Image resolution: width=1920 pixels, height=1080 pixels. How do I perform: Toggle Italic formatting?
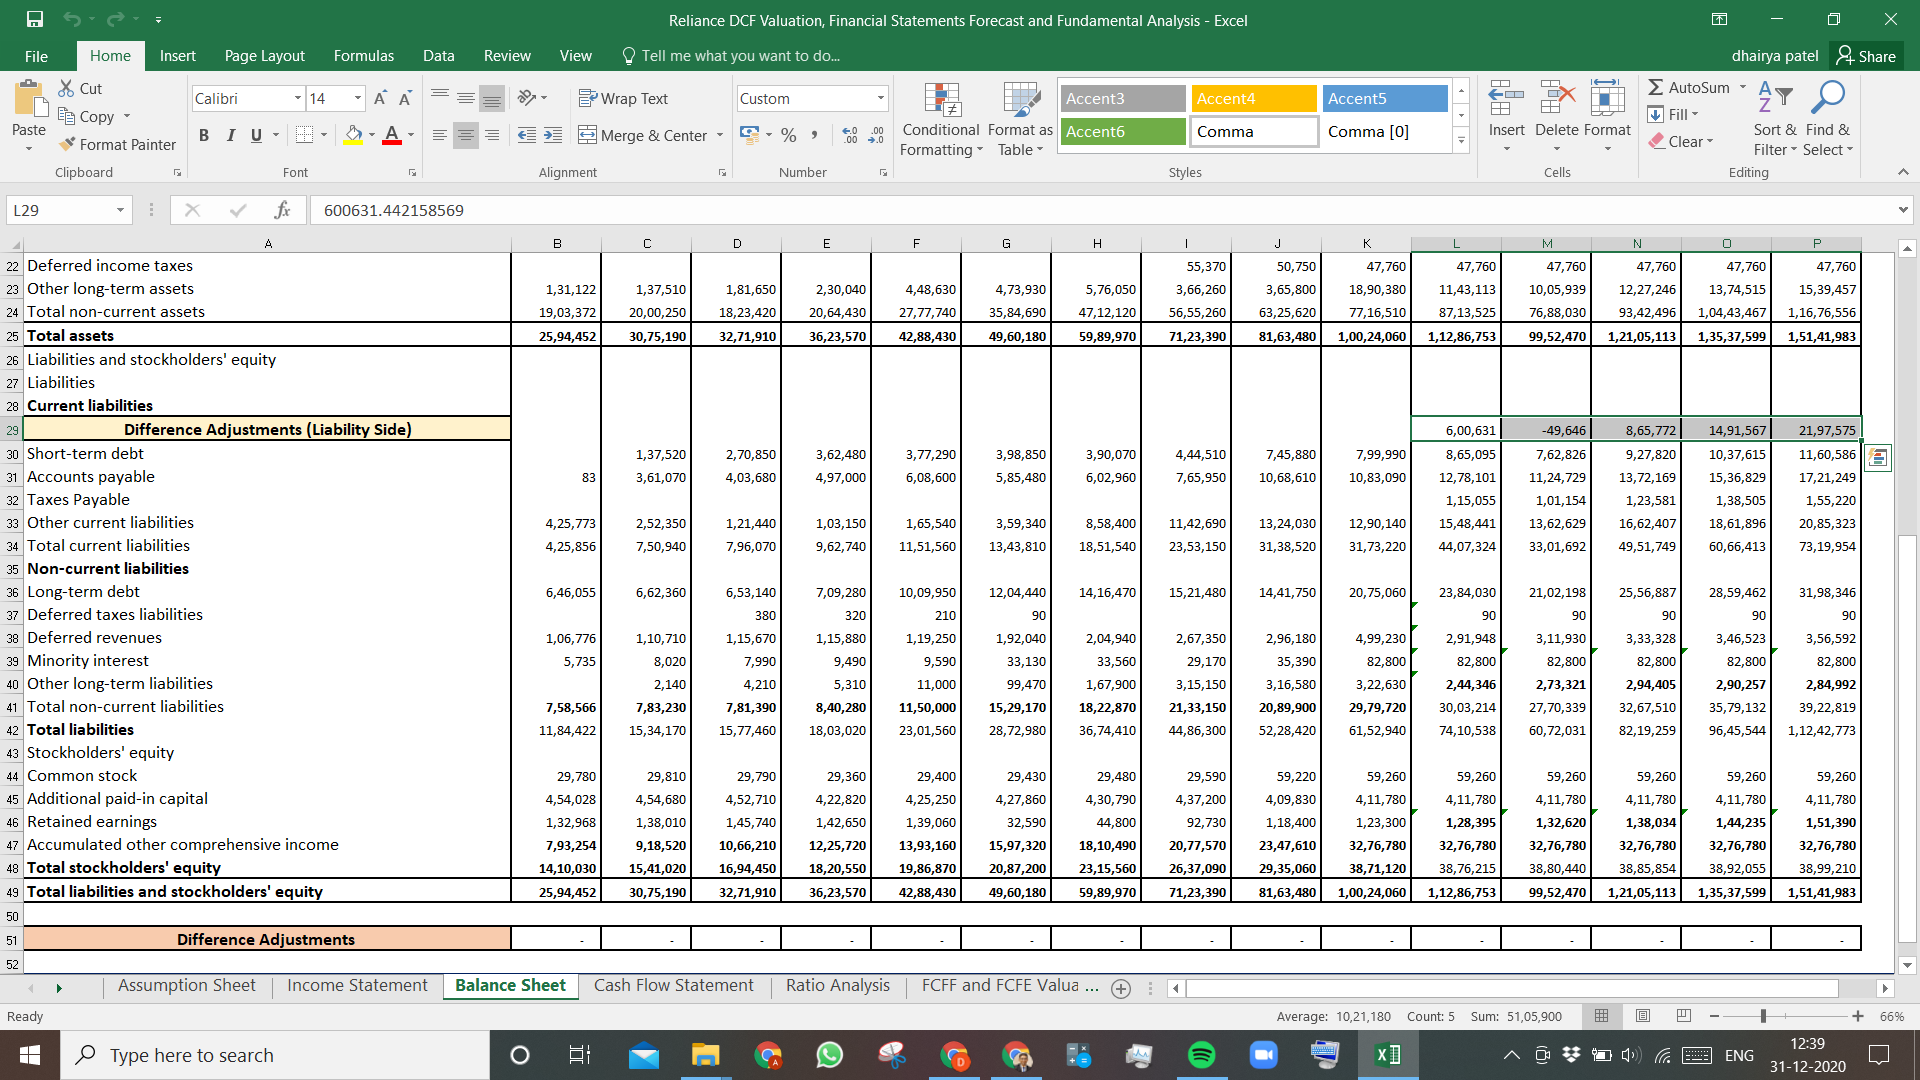(230, 135)
